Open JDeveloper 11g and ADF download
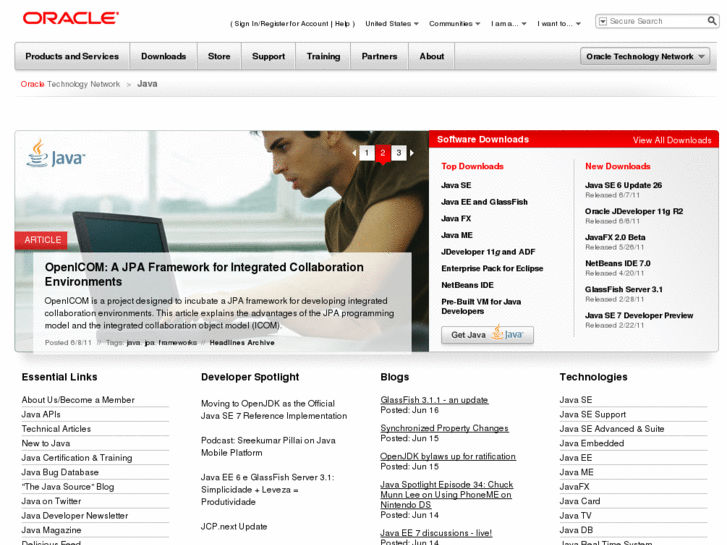The height and width of the screenshot is (545, 727). coord(488,252)
